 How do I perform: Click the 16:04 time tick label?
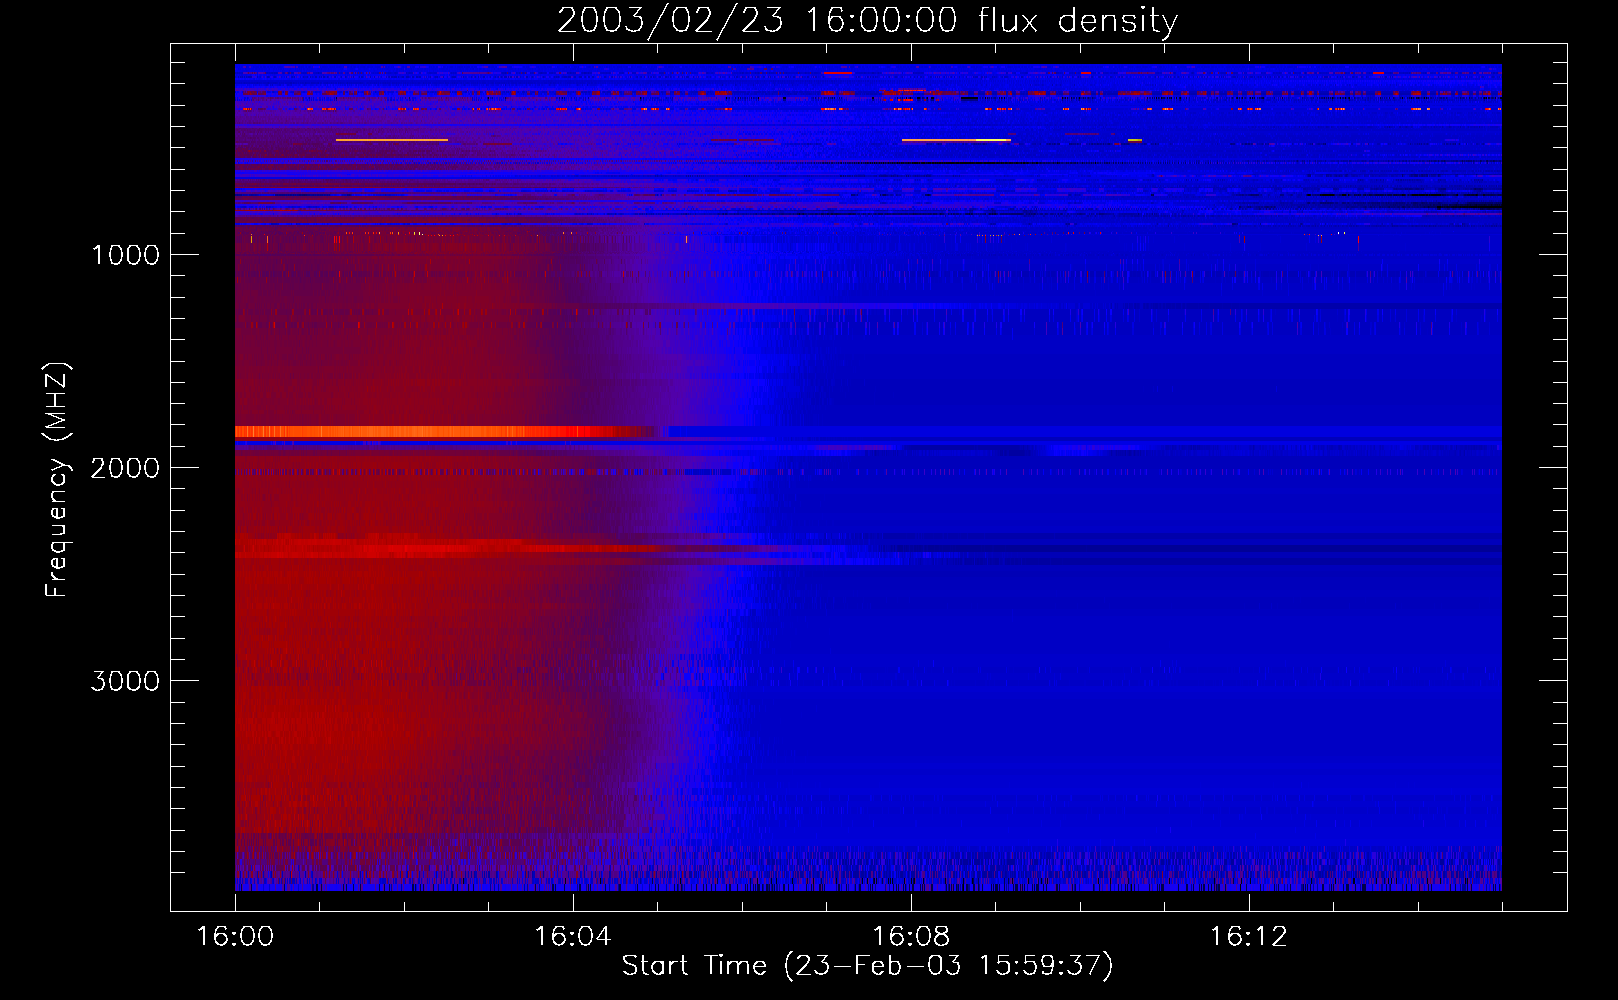click(573, 937)
